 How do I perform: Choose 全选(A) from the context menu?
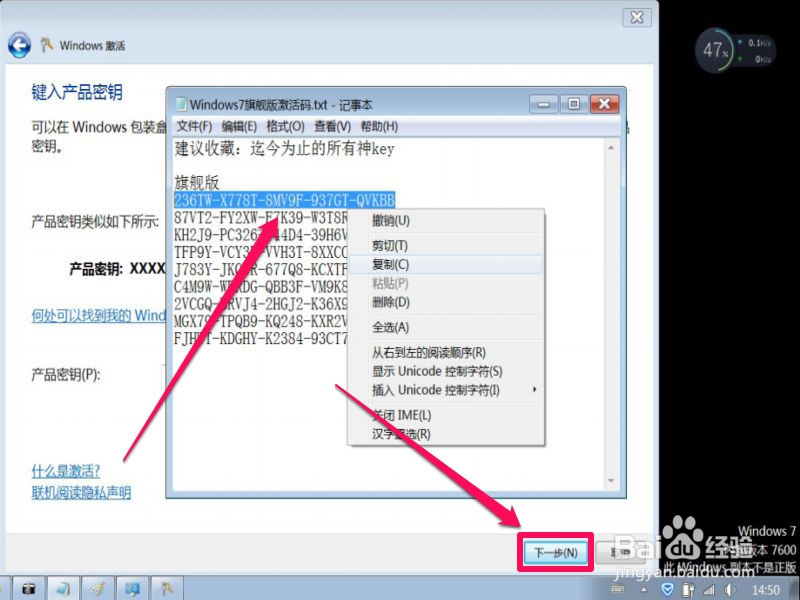pos(445,327)
